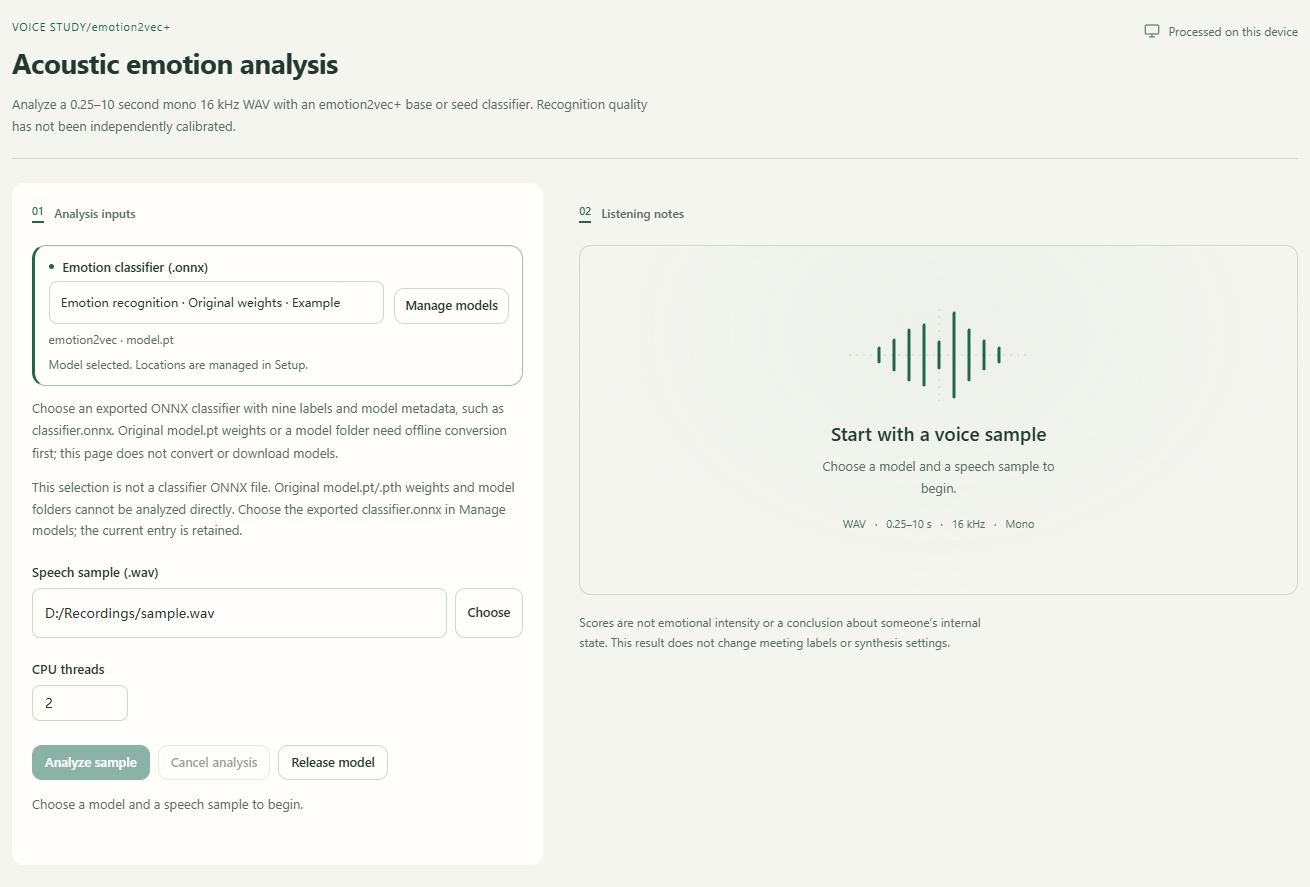Click the emotion2vec+ breadcrumb segment

131,27
